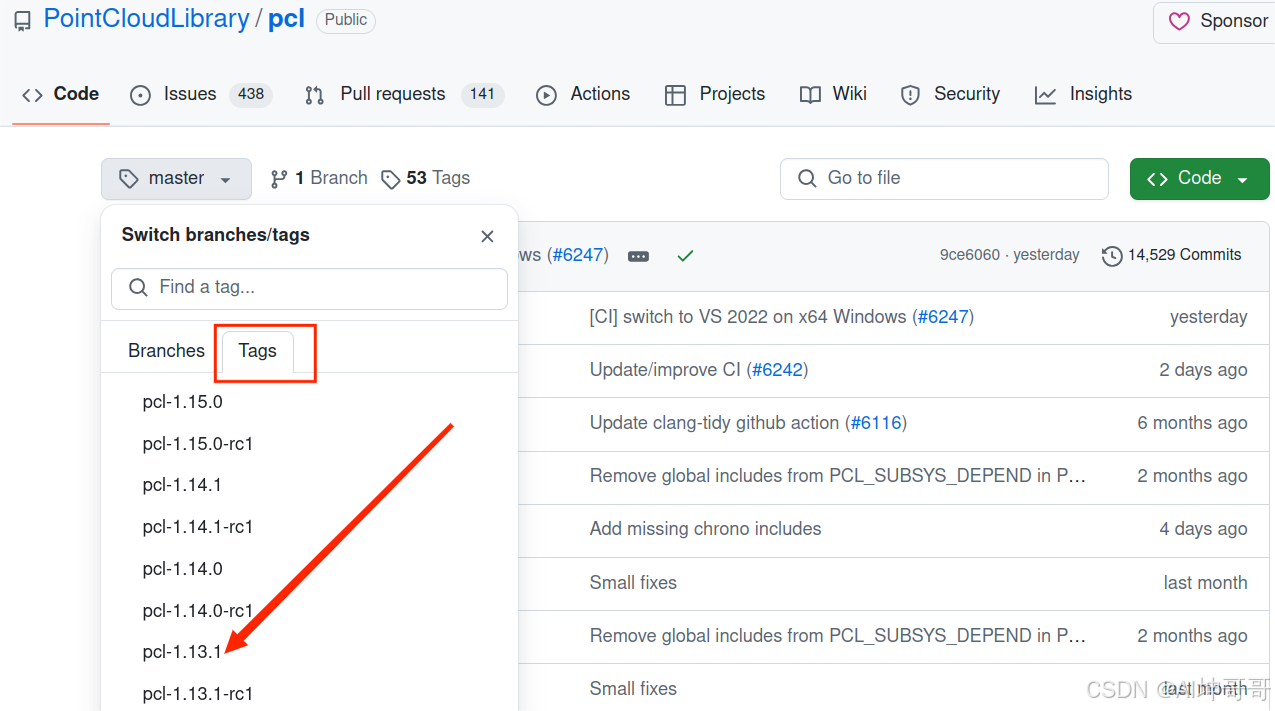Click the Issues count badge 438
Viewport: 1275px width, 711px height.
coord(251,94)
